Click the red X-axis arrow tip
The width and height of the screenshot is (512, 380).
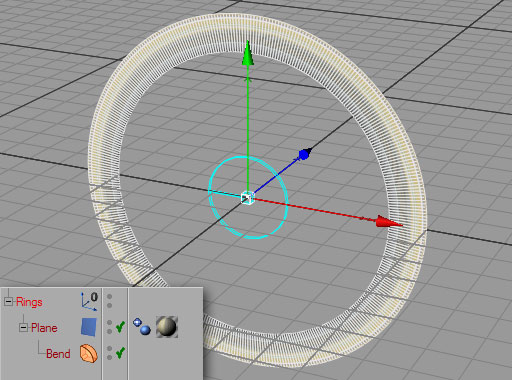click(x=389, y=222)
